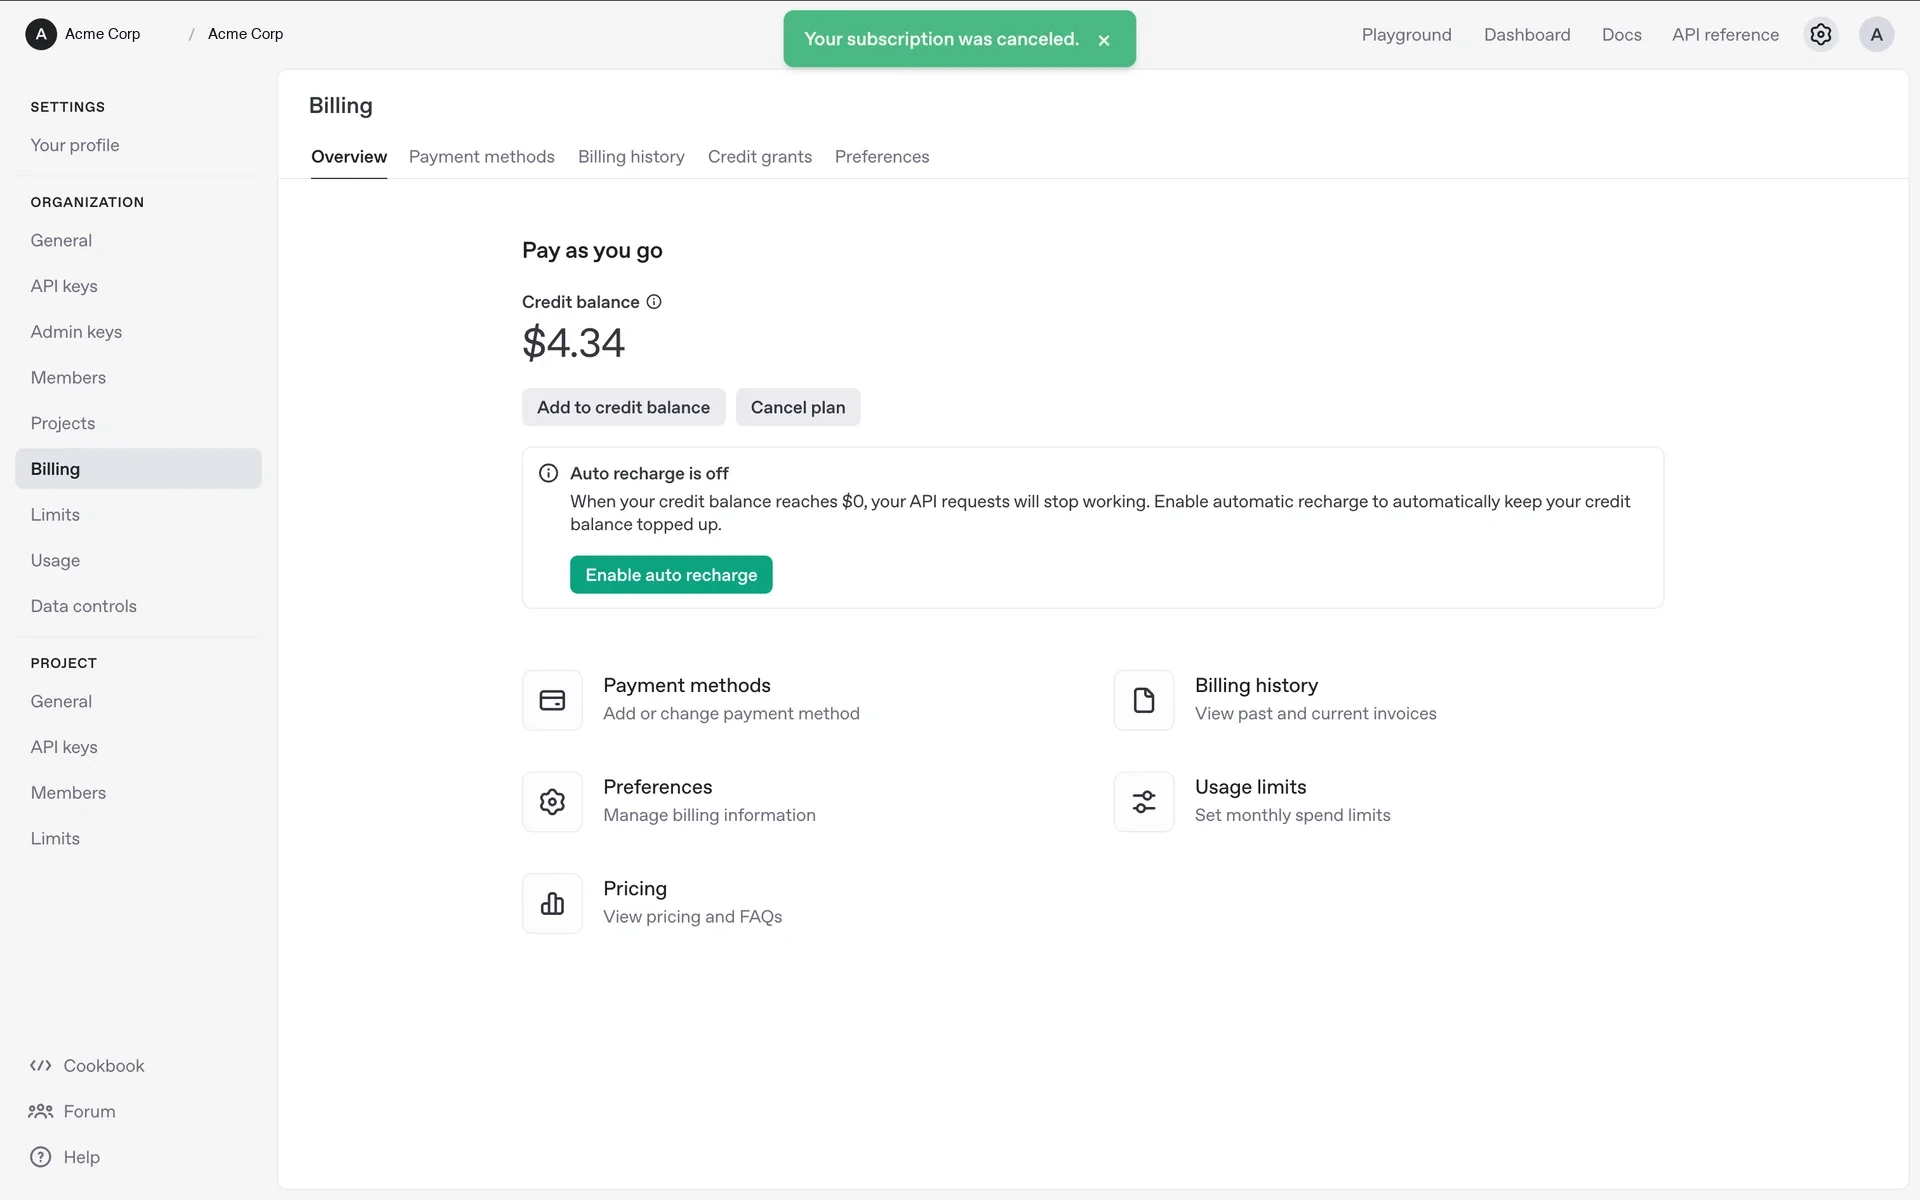This screenshot has width=1920, height=1200.
Task: Open the Acme Corp project breadcrumb selector
Action: point(246,34)
